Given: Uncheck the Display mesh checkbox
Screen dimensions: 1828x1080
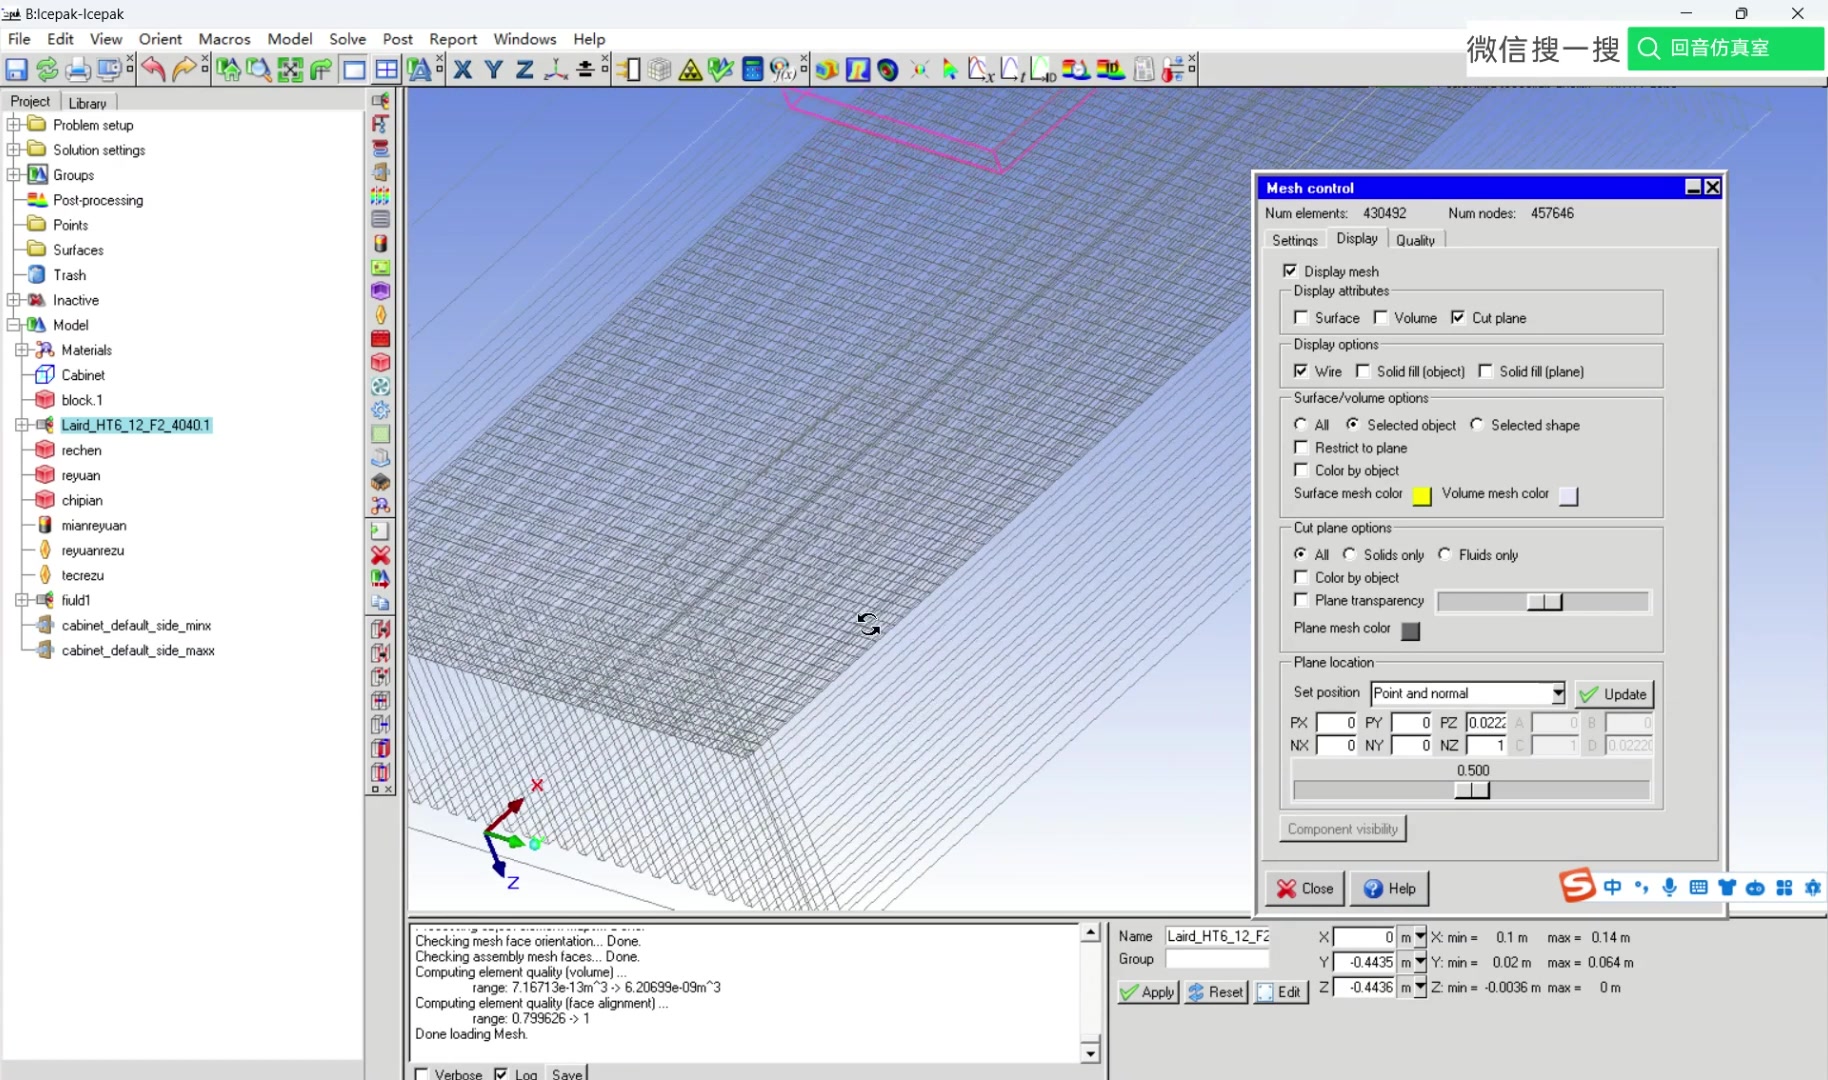Looking at the screenshot, I should point(1290,271).
